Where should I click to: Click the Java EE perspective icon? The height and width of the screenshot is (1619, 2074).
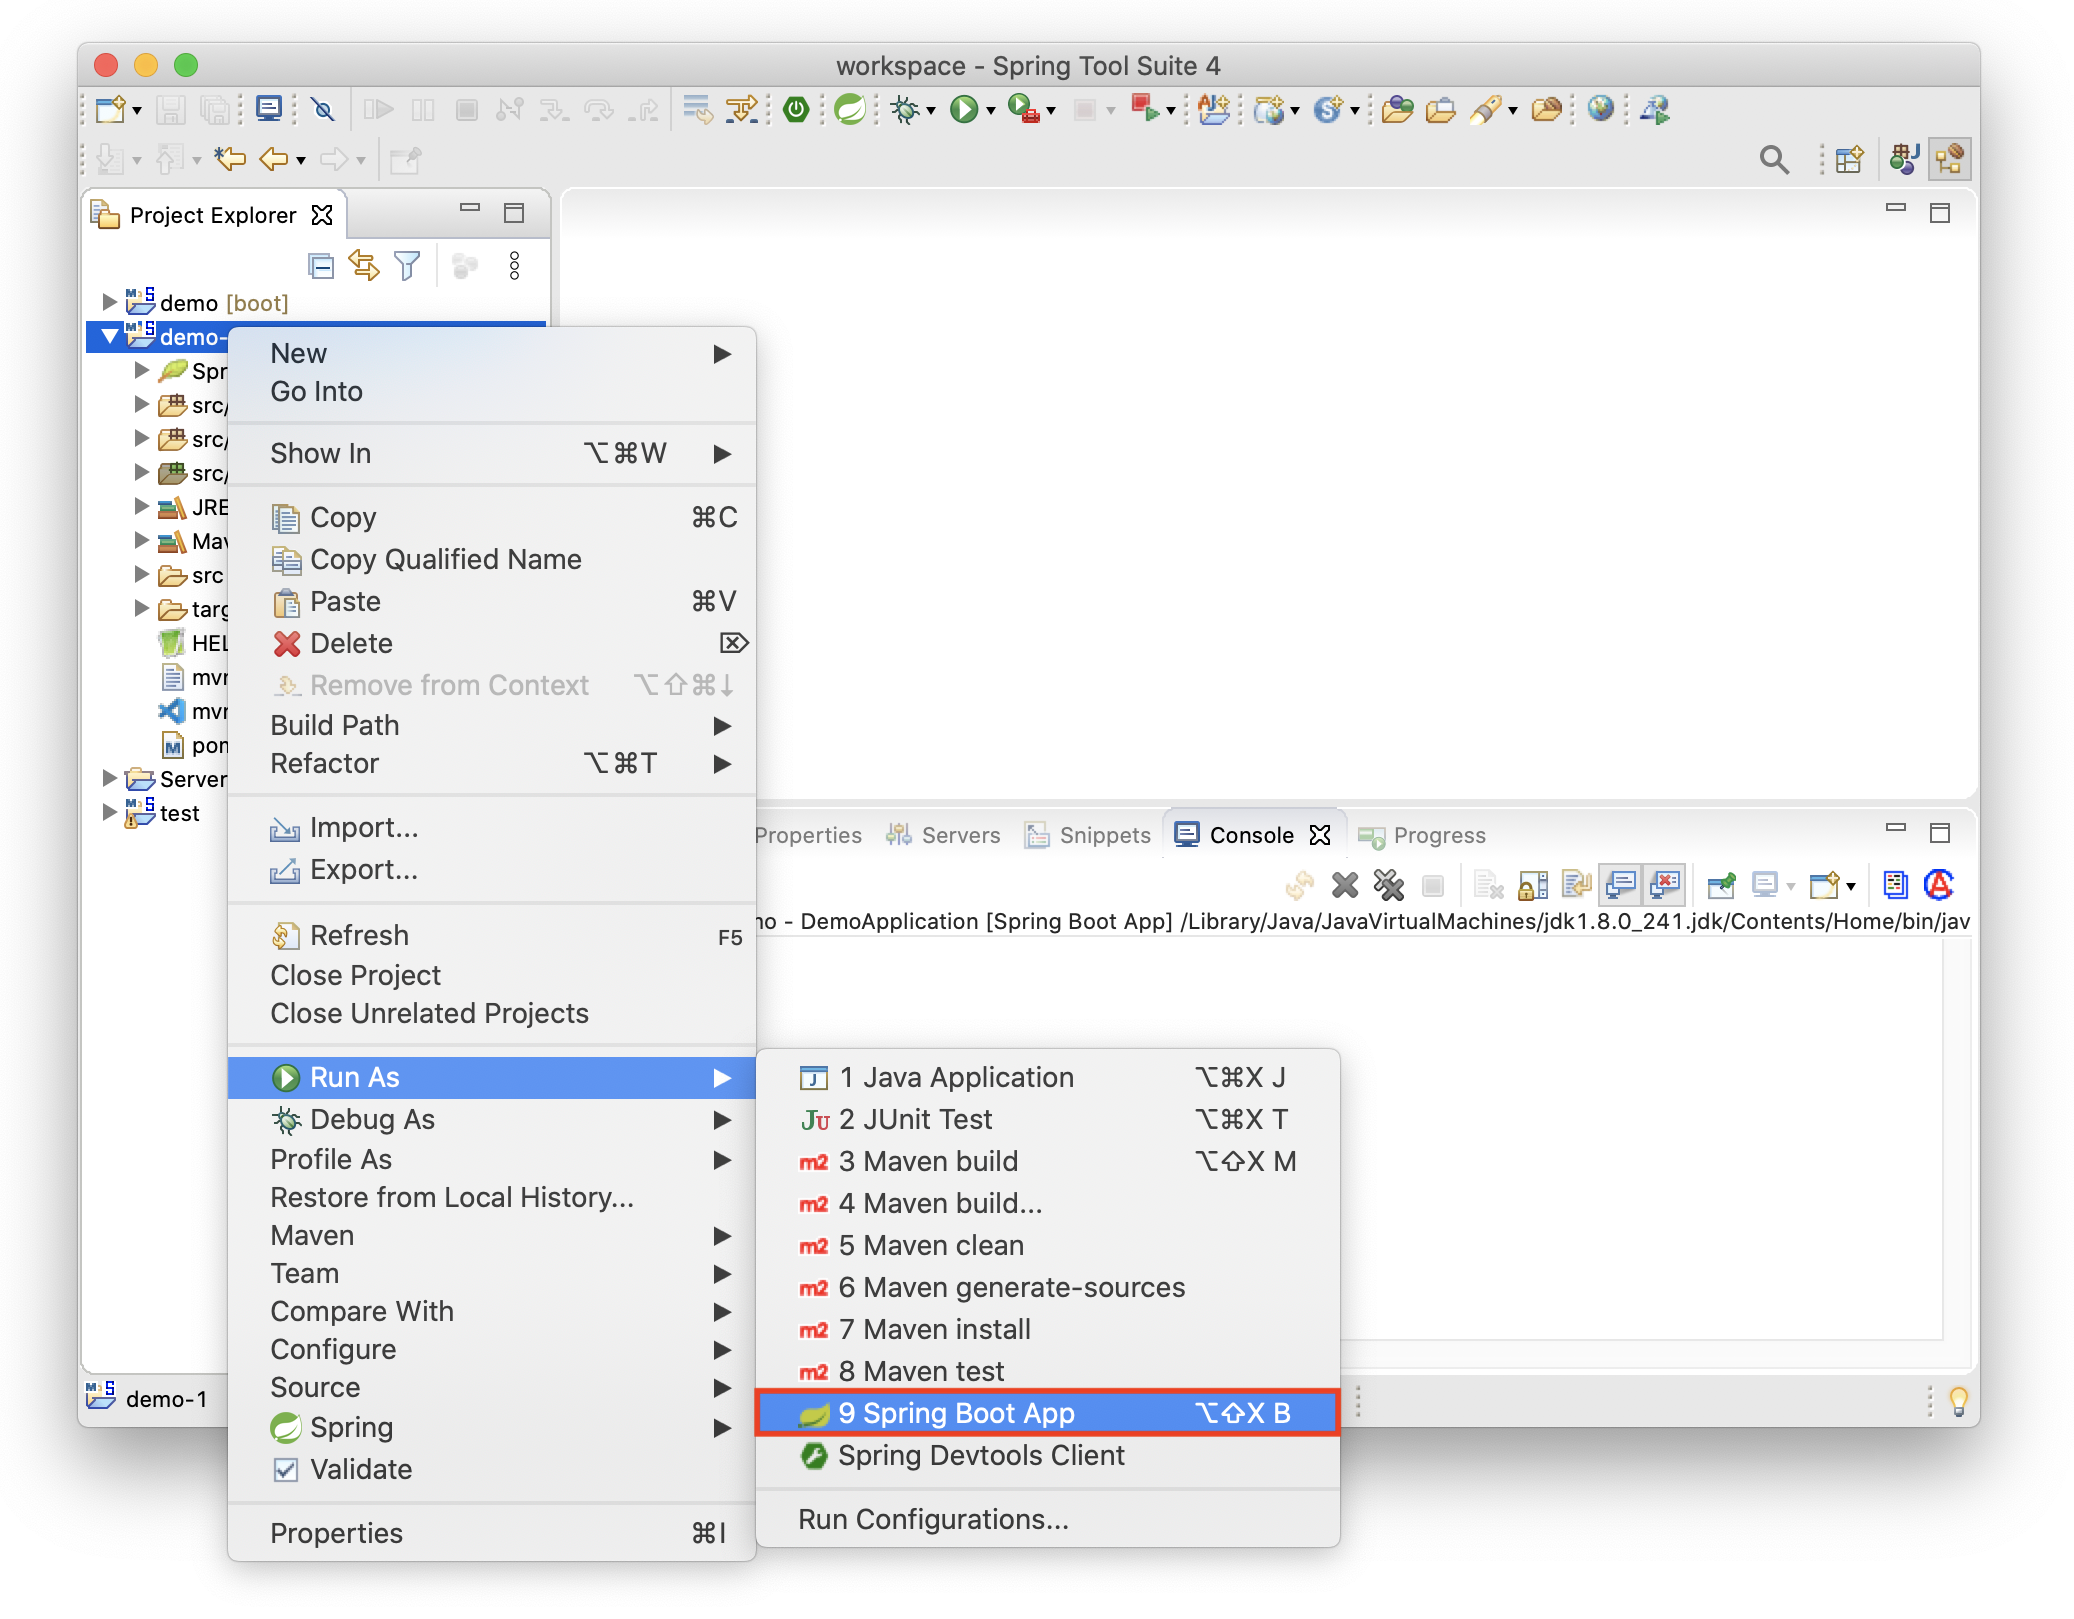[x=1904, y=159]
